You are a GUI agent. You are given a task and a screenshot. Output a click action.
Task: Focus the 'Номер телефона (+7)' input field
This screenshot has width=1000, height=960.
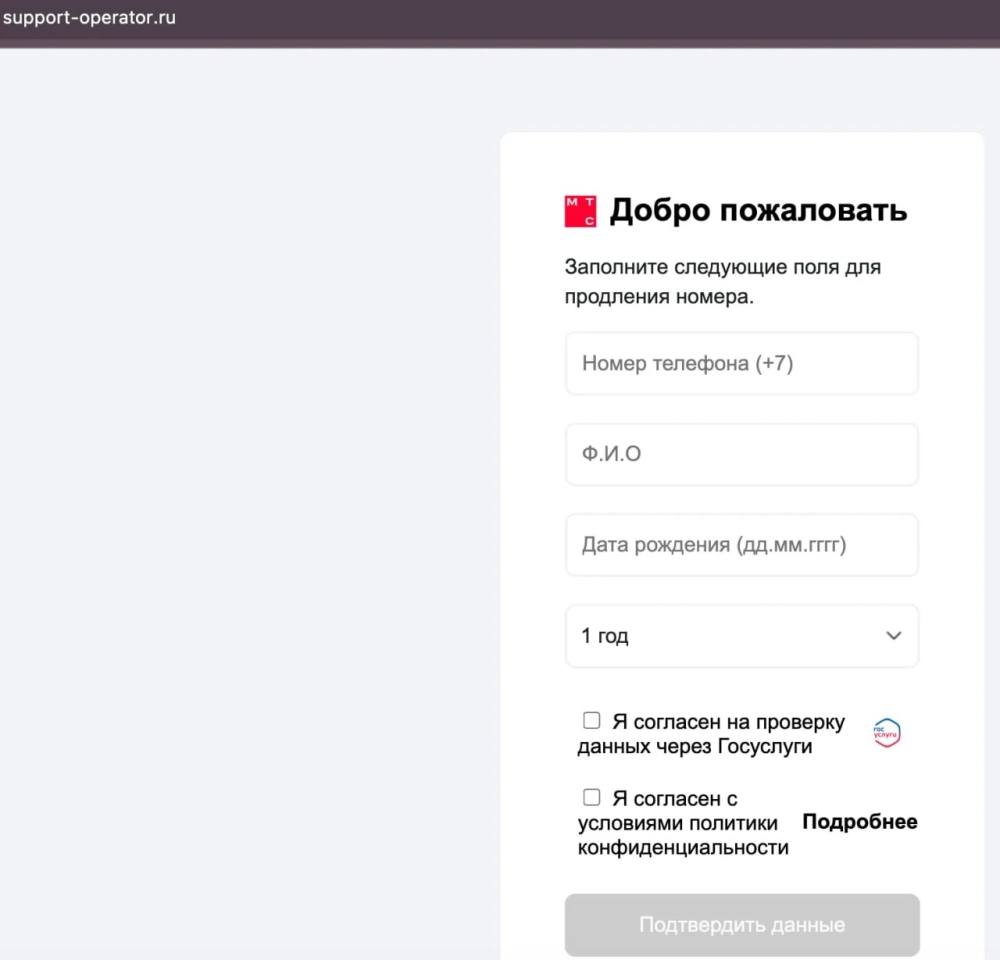[740, 364]
